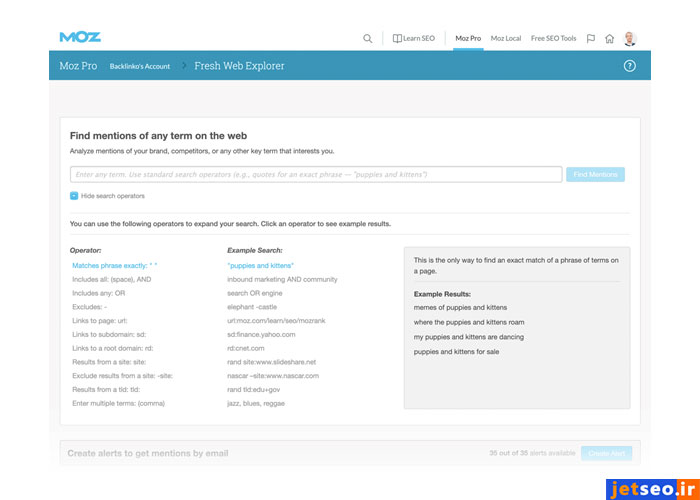Click example sd:finance.yahoo.com
Image resolution: width=700 pixels, height=500 pixels.
tap(261, 335)
